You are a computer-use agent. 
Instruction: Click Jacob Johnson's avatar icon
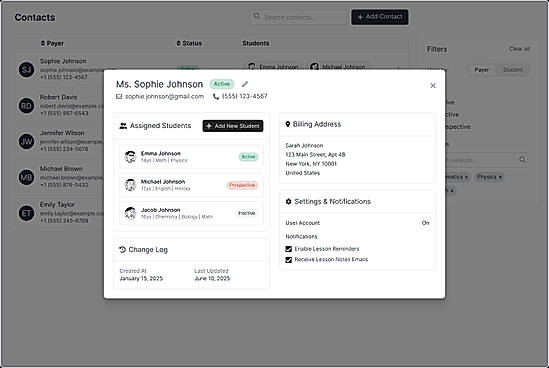(x=131, y=213)
